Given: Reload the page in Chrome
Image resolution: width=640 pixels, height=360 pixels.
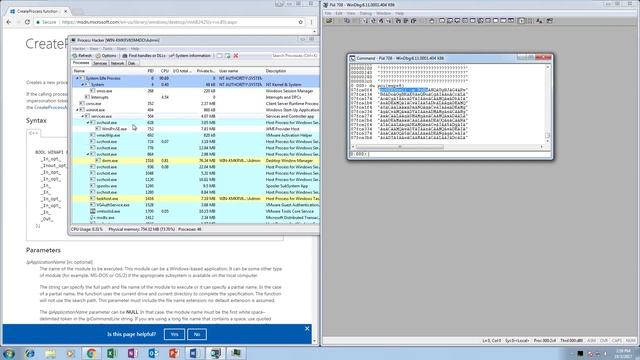Looking at the screenshot, I should pyautogui.click(x=27, y=22).
